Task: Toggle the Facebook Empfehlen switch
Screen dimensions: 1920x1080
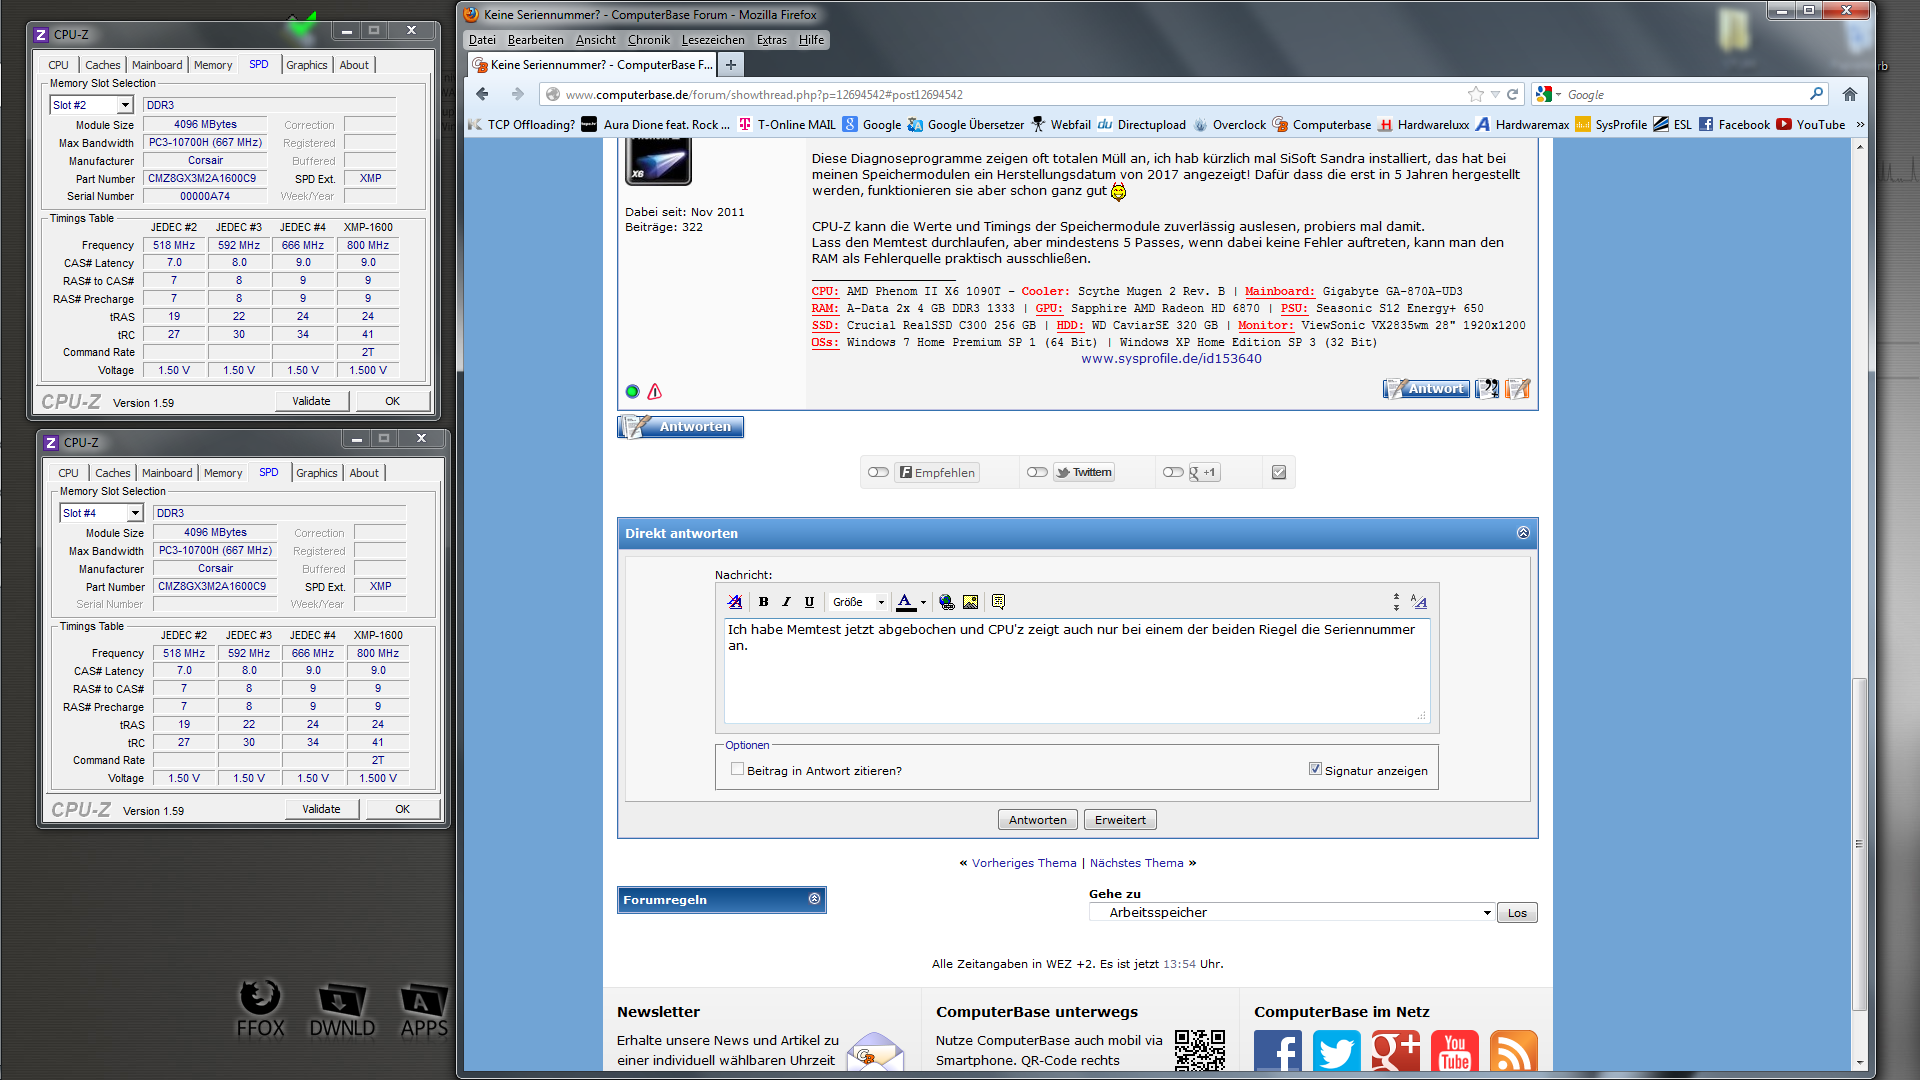Action: pyautogui.click(x=878, y=472)
